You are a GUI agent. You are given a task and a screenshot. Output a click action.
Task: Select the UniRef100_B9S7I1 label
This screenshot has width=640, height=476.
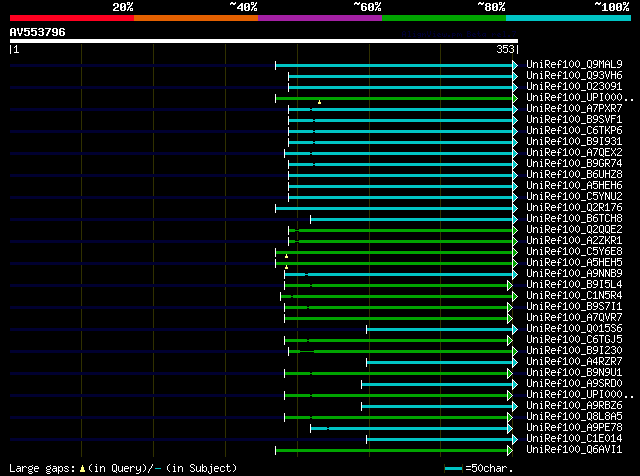coord(574,307)
